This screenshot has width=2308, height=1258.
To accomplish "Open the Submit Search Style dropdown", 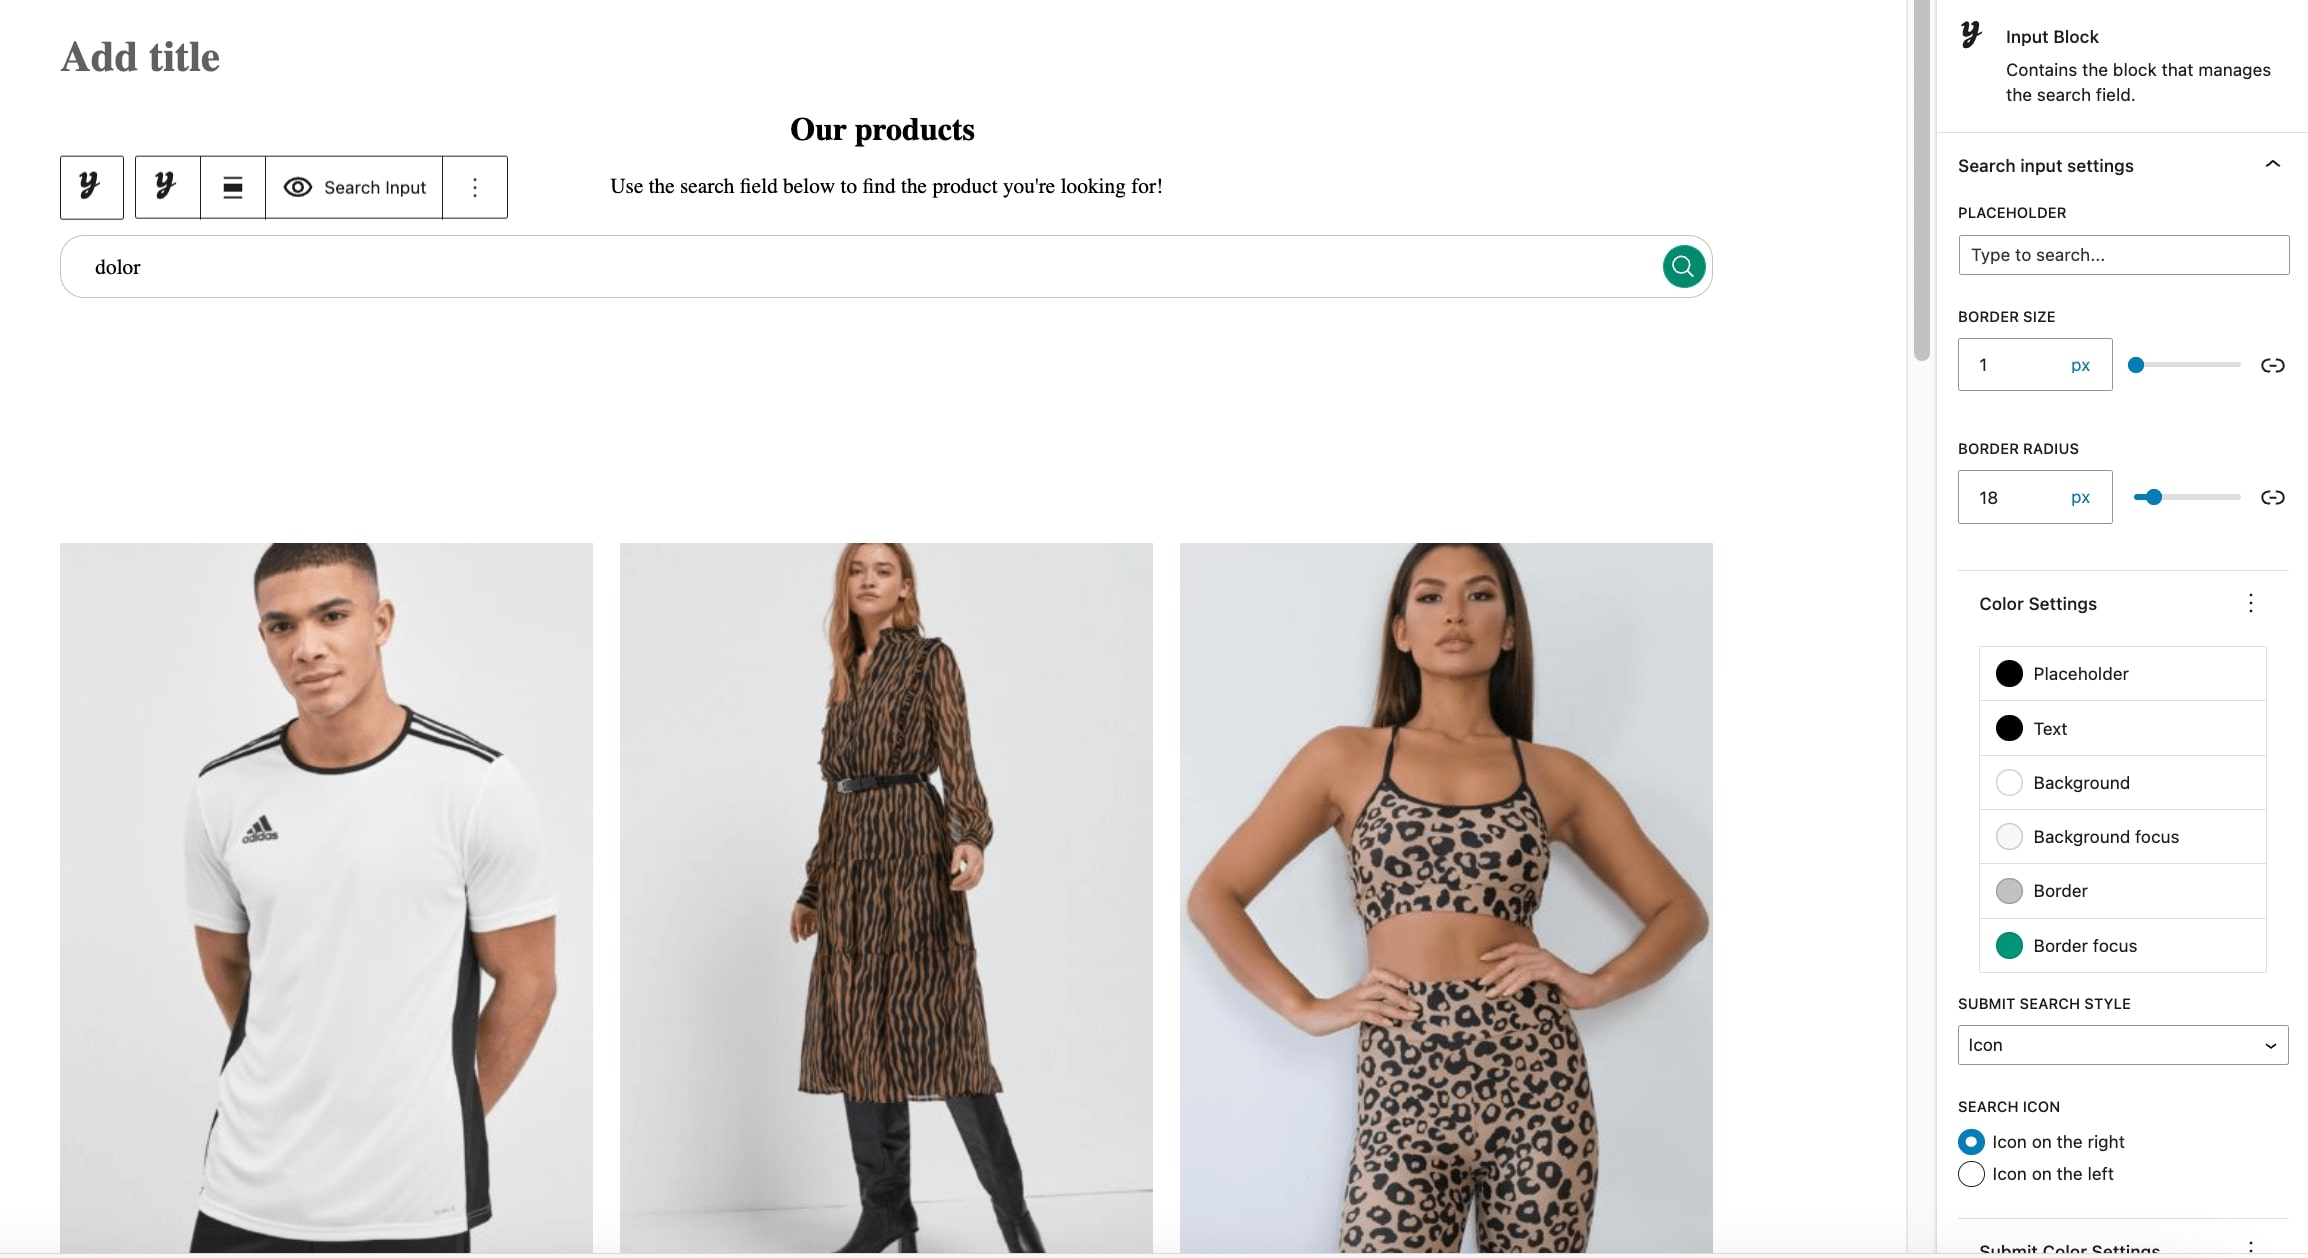I will 2122,1044.
